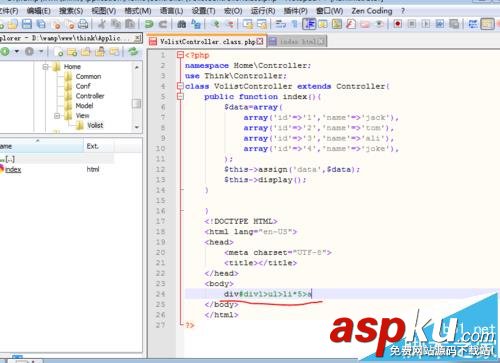The image size is (500, 363).
Task: Open the 插件(P) menu
Action: click(x=296, y=11)
